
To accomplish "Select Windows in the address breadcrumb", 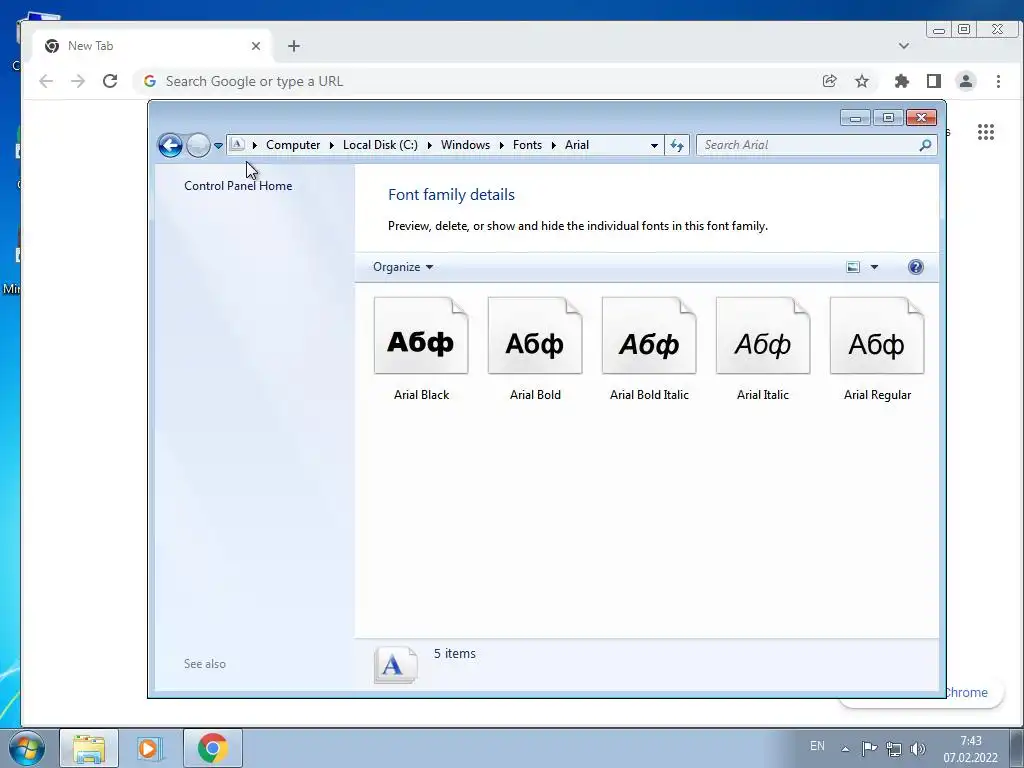I will (x=465, y=145).
